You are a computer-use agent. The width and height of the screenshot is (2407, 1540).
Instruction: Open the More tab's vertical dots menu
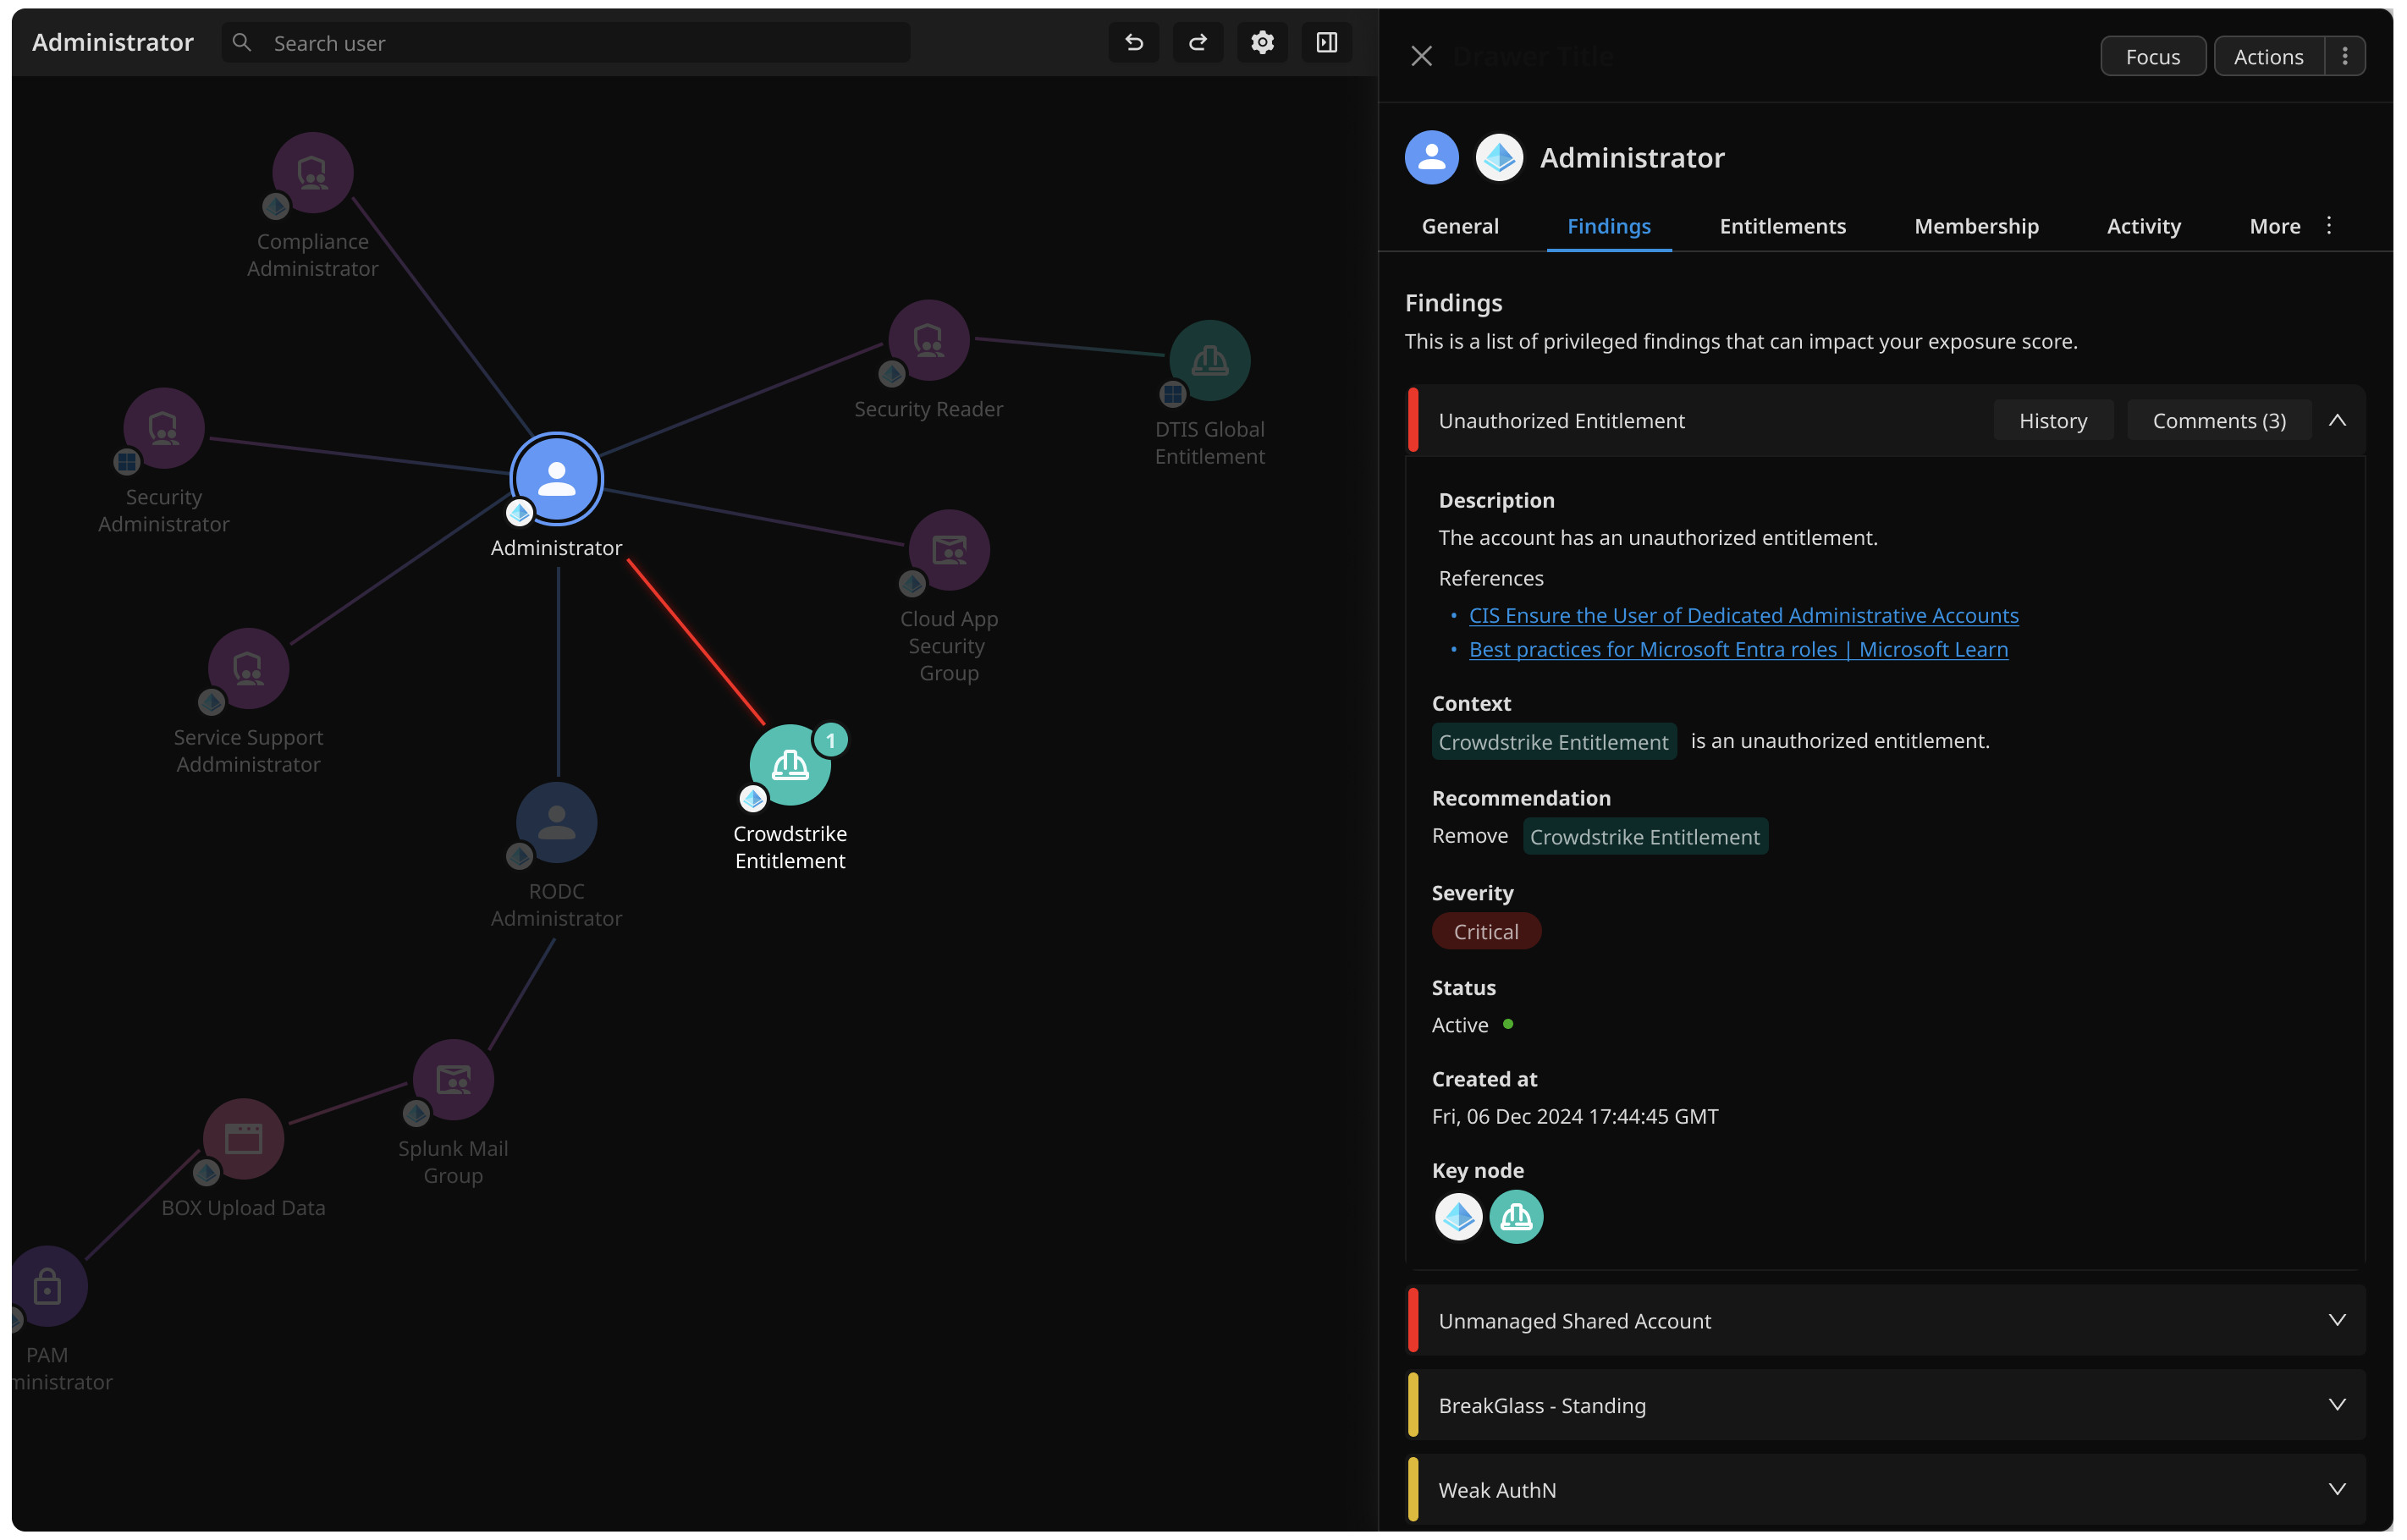[x=2328, y=225]
